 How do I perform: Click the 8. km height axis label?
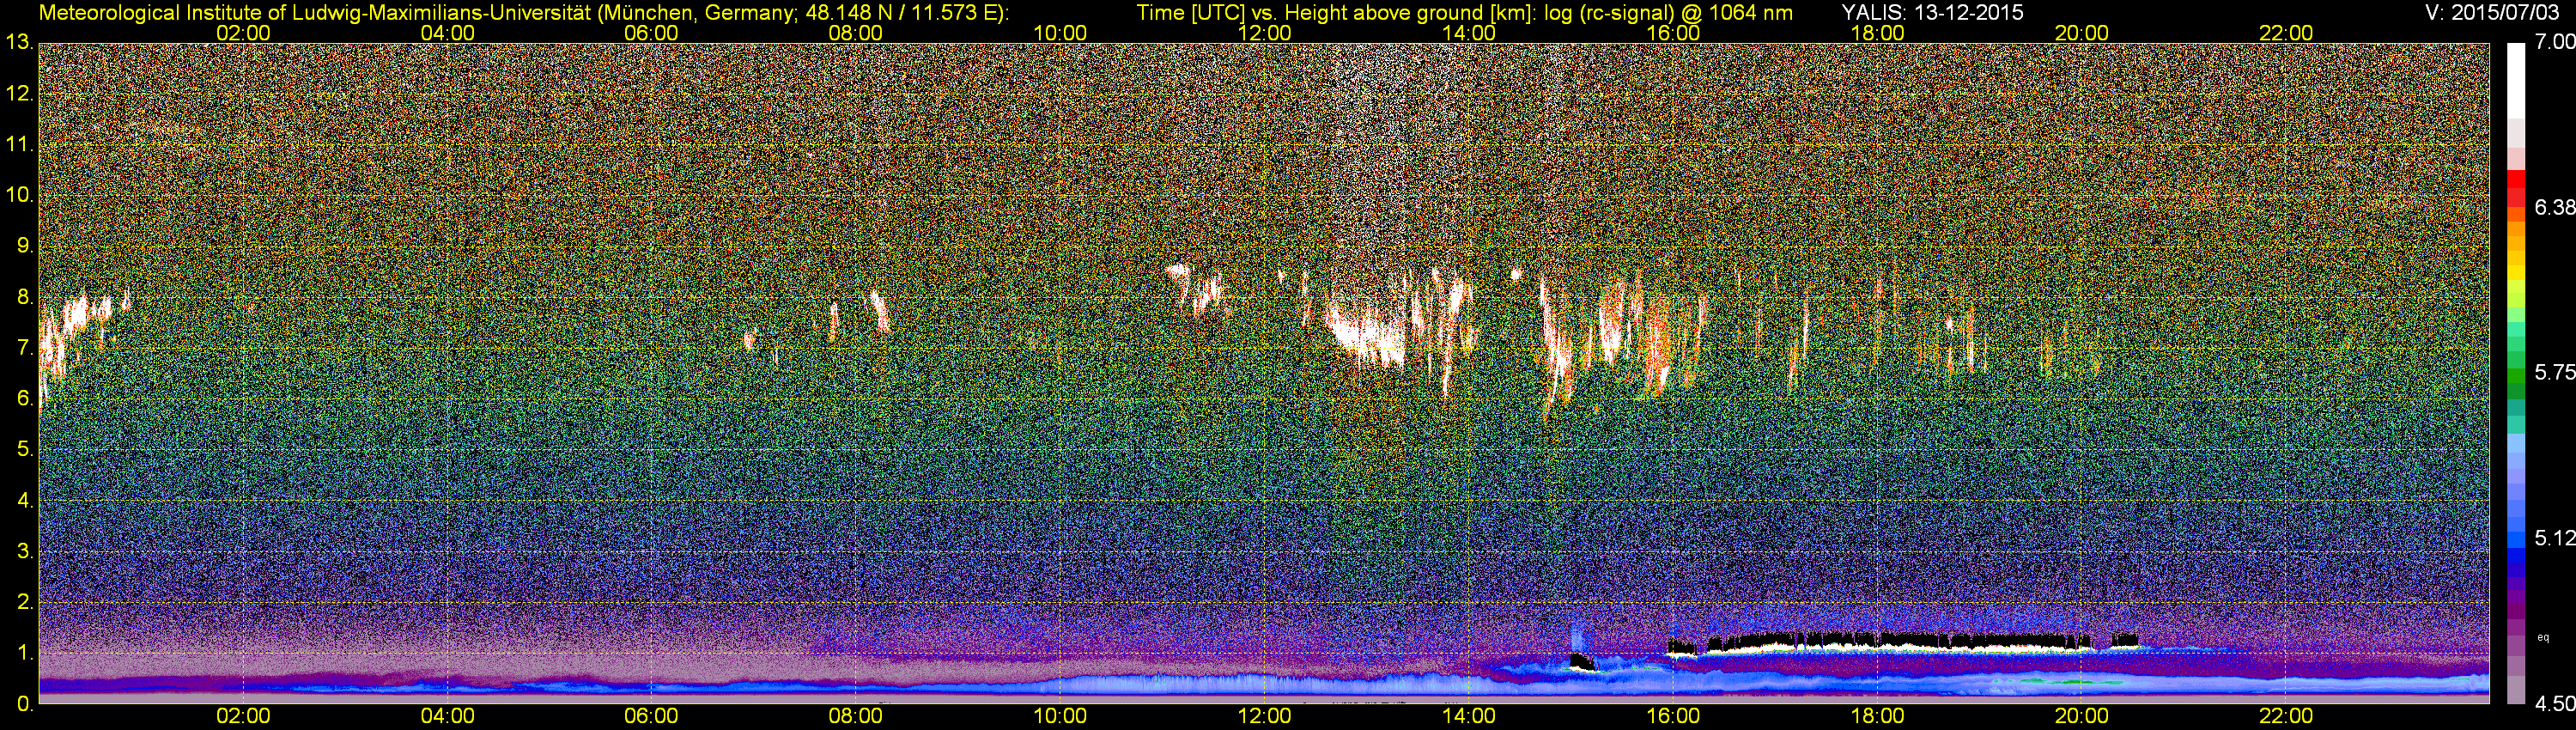24,297
